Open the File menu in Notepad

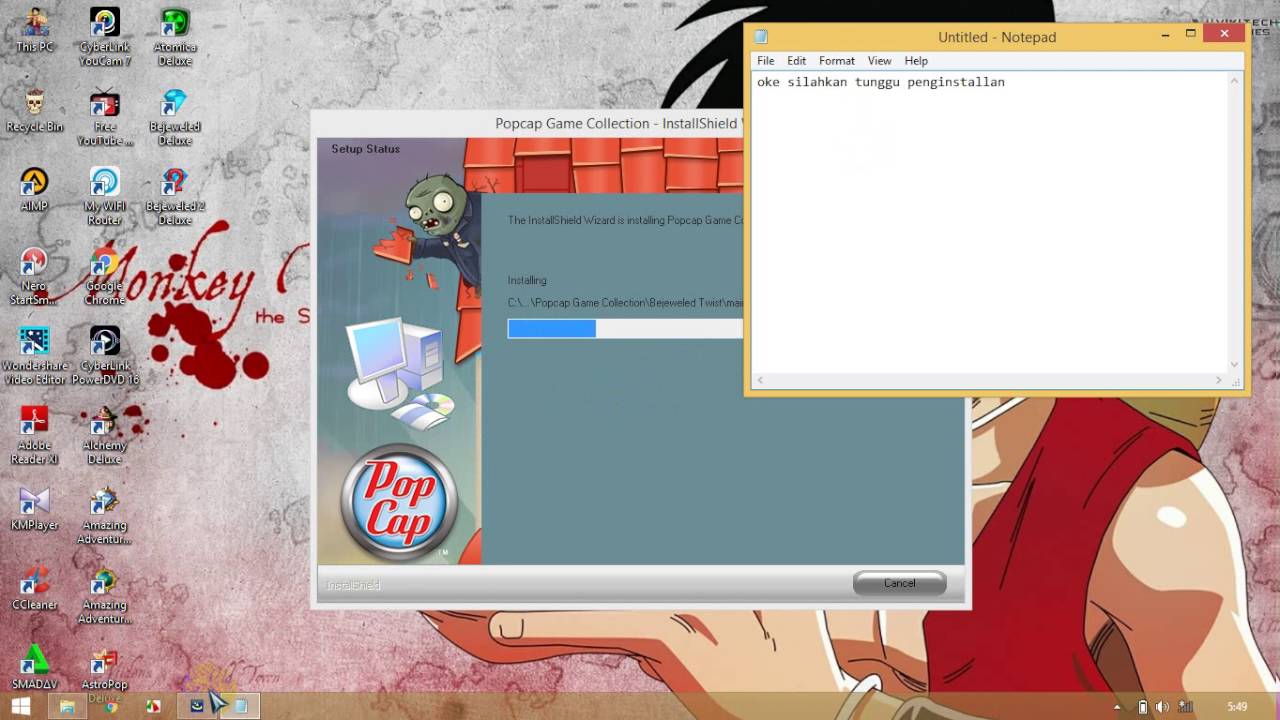pos(765,61)
